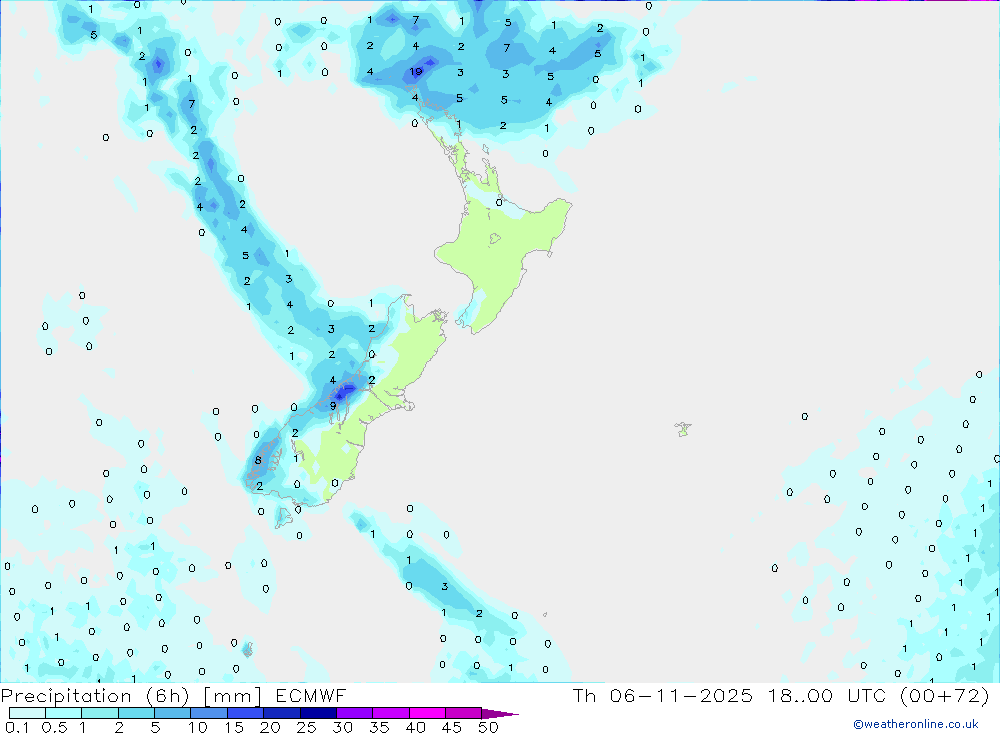This screenshot has width=1000, height=733.
Task: Click the '19' precipitation value on the map
Action: [416, 71]
